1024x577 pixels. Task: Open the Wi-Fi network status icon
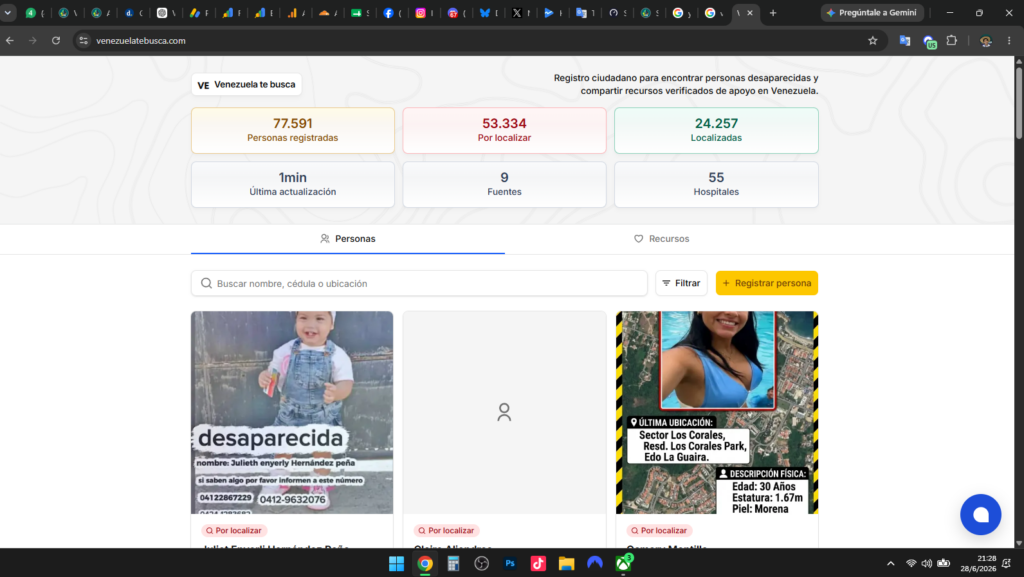(x=911, y=563)
